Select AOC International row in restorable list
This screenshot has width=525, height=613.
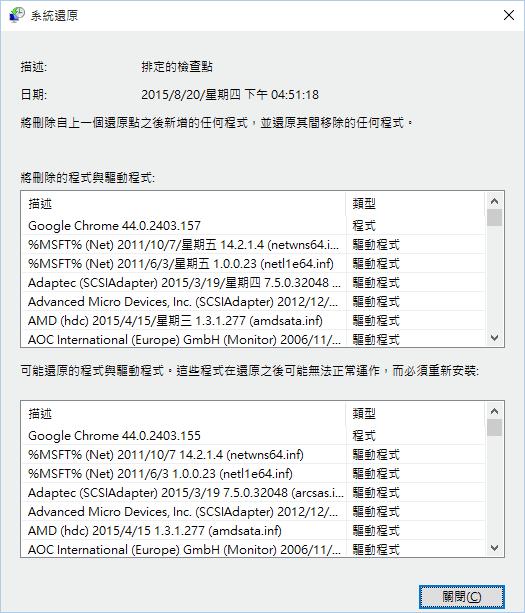pos(253,549)
